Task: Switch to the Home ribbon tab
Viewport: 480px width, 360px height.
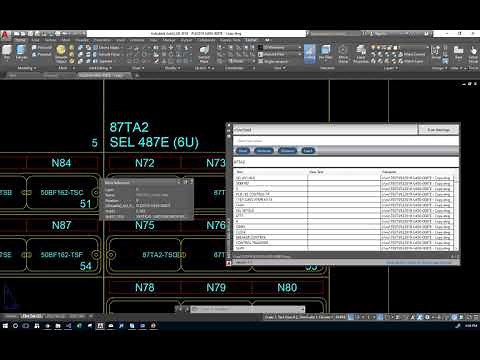Action: coord(19,40)
